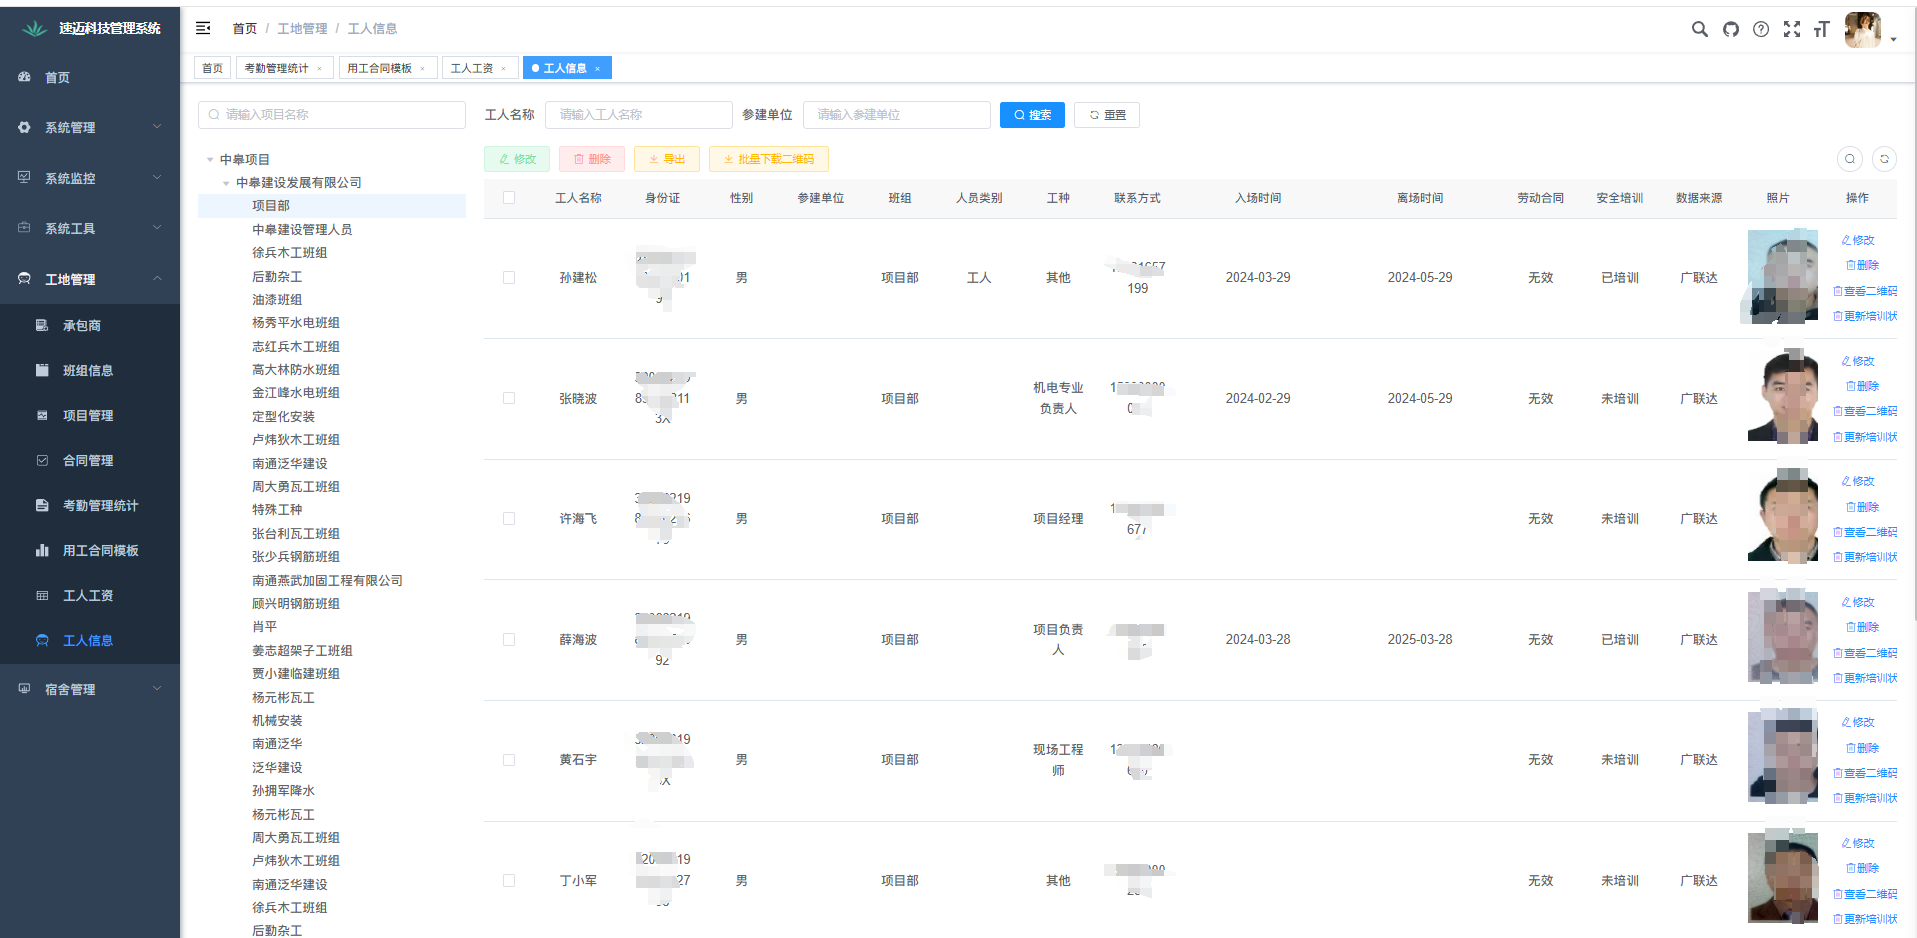This screenshot has width=1917, height=938.
Task: Open the 承包商 sidebar item
Action: point(90,325)
